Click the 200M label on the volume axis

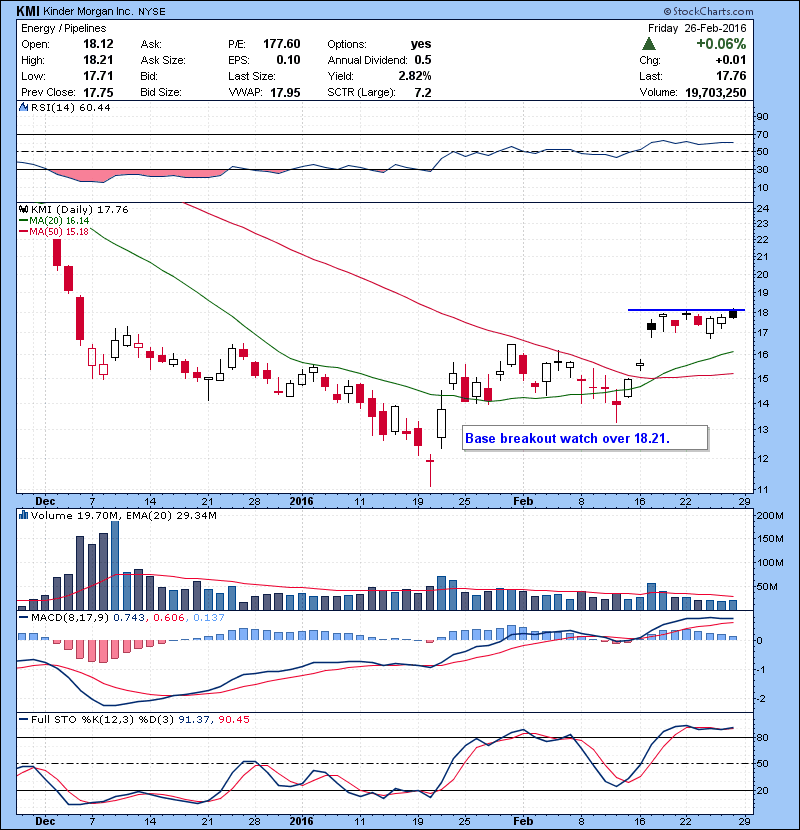click(770, 515)
